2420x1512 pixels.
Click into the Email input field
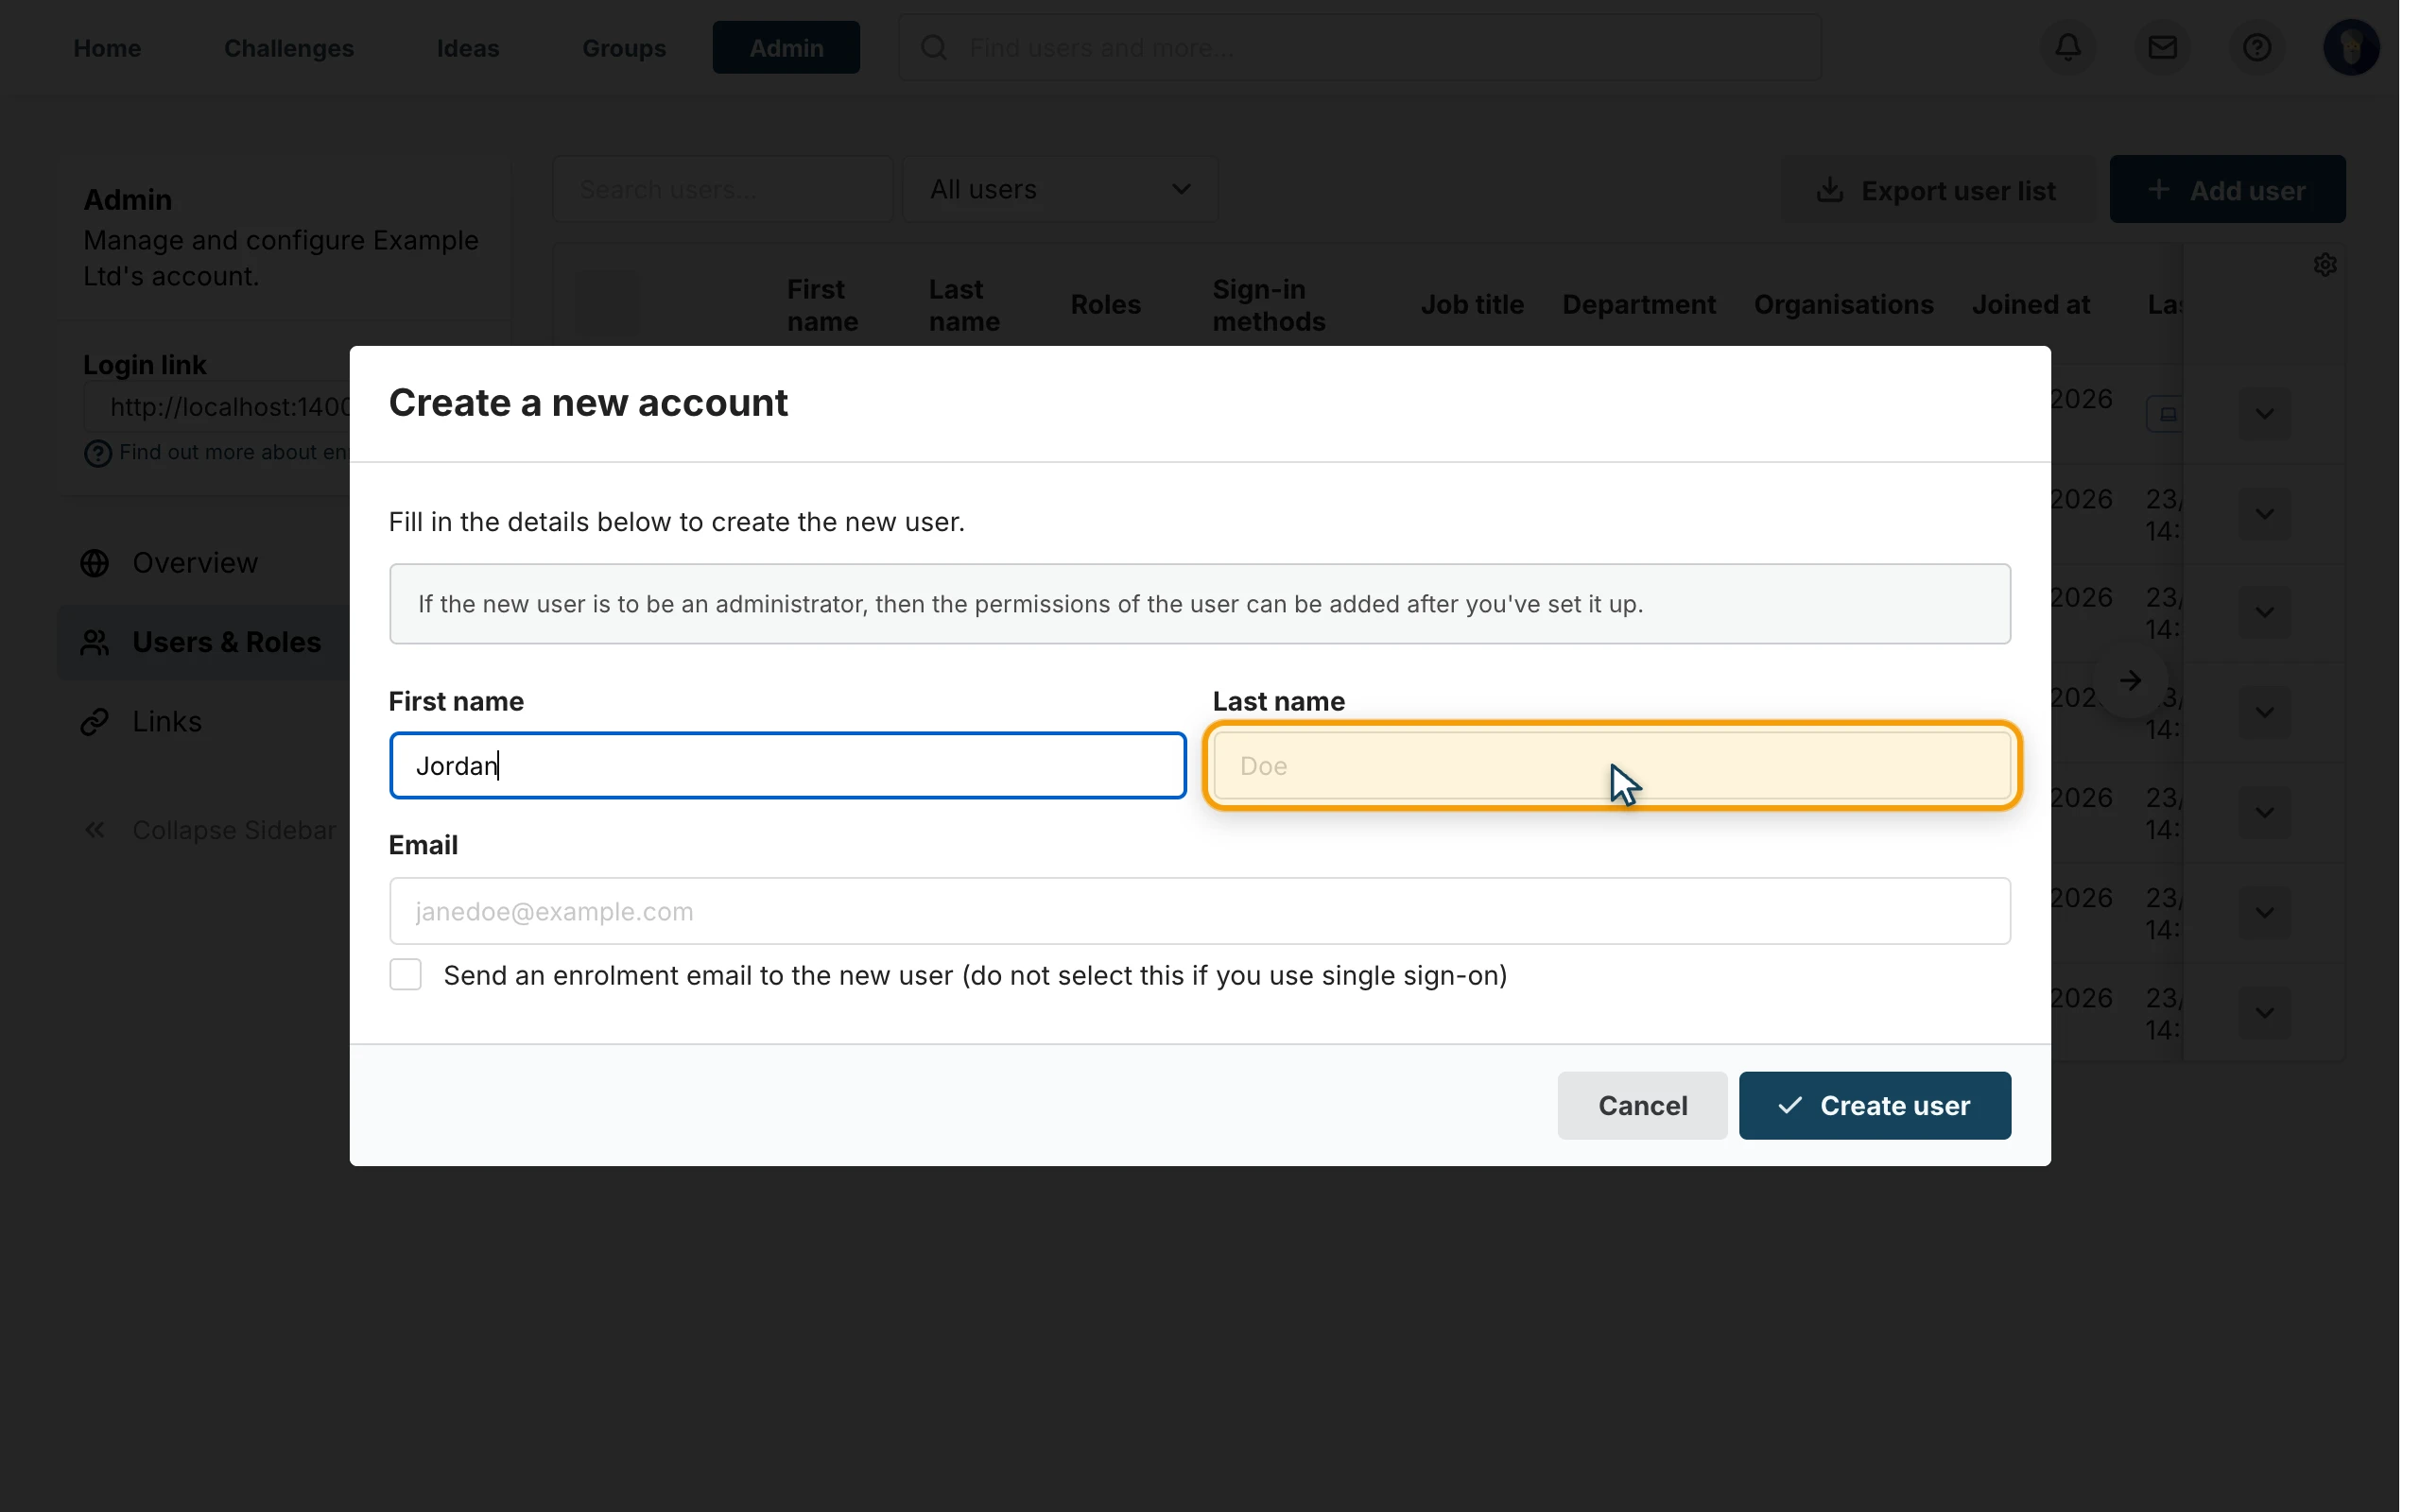[x=1200, y=911]
